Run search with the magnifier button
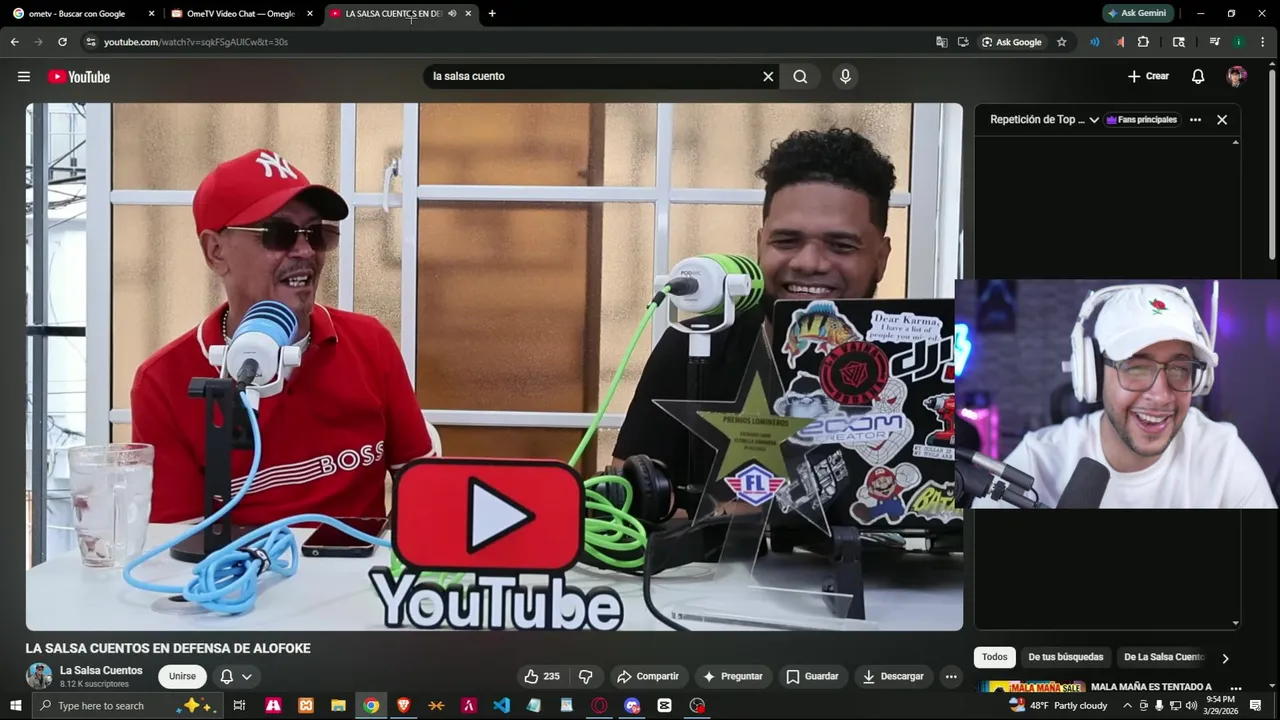 [800, 76]
